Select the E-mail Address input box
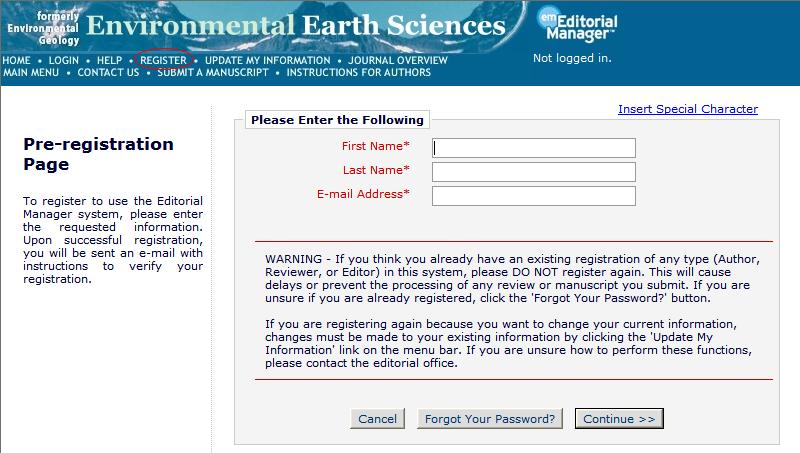This screenshot has height=453, width=800. click(x=534, y=195)
